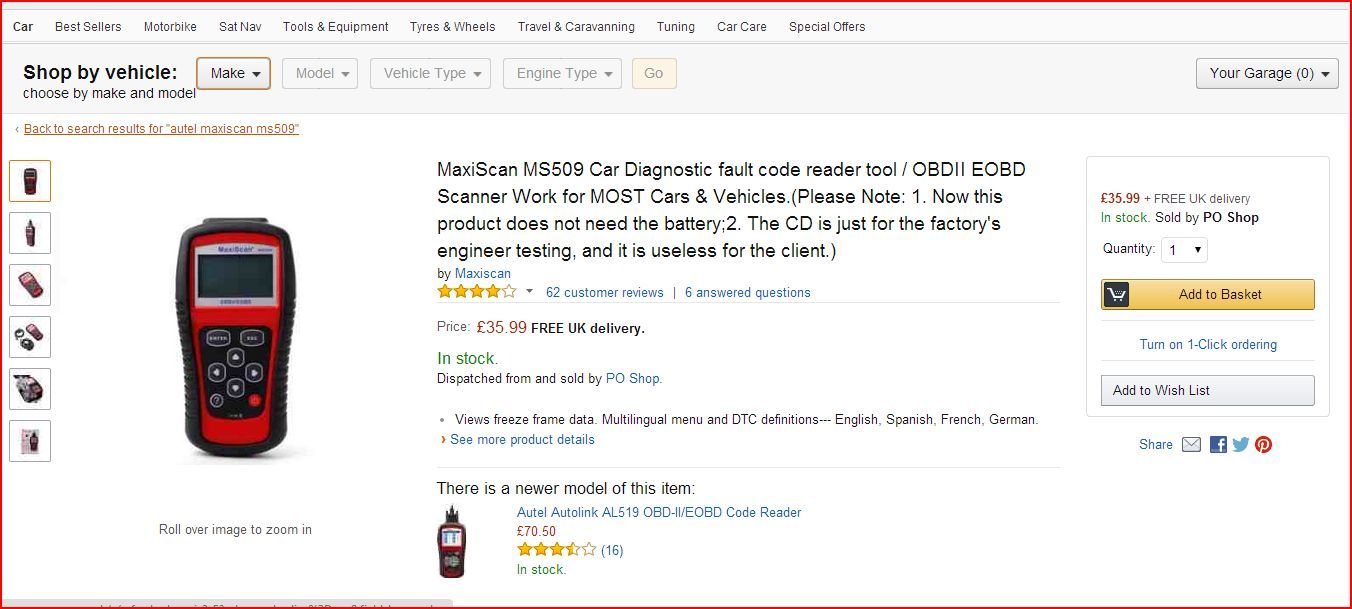The image size is (1352, 609).
Task: Select the last packaged product thumbnail
Action: coord(30,441)
